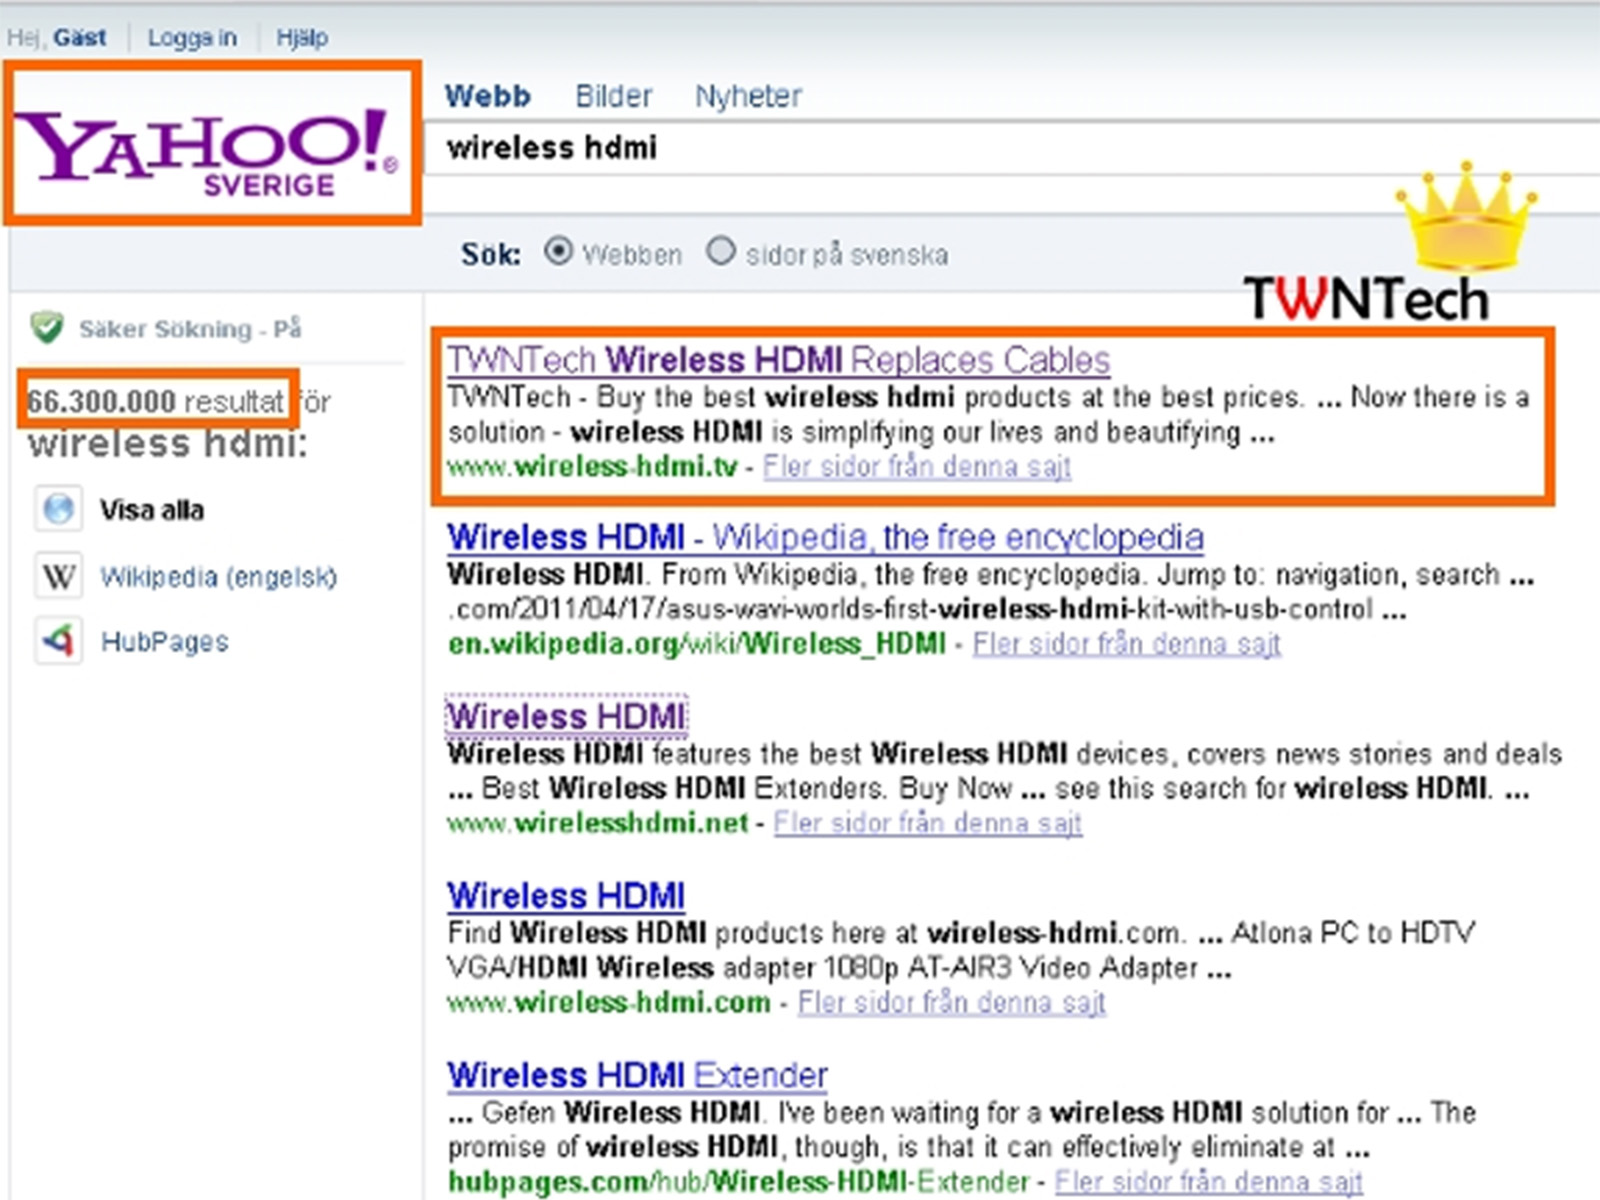
Task: Click the en.wikipedia.org/wiki/Wireless_HDMI URL text
Action: pos(696,644)
